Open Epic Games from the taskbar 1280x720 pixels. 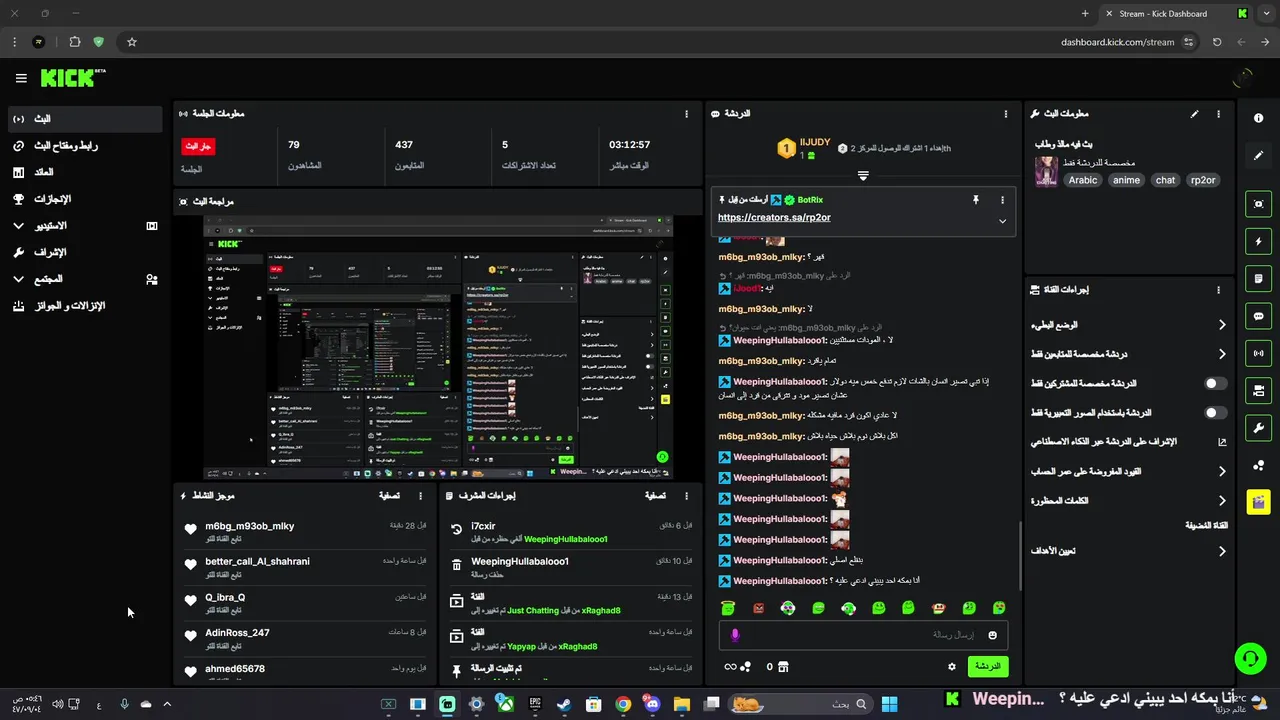(535, 704)
